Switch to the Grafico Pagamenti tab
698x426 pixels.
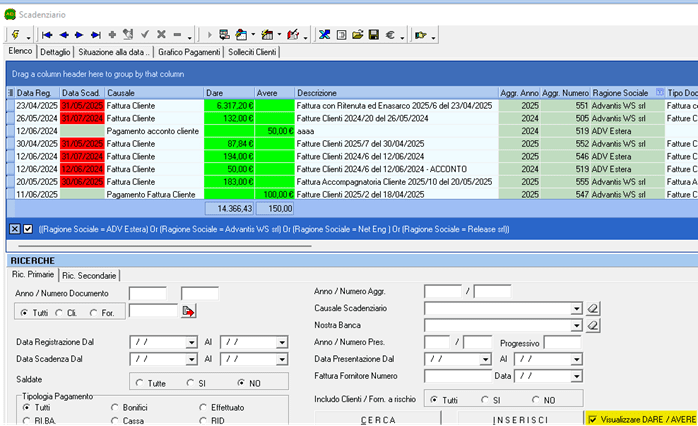click(x=190, y=51)
